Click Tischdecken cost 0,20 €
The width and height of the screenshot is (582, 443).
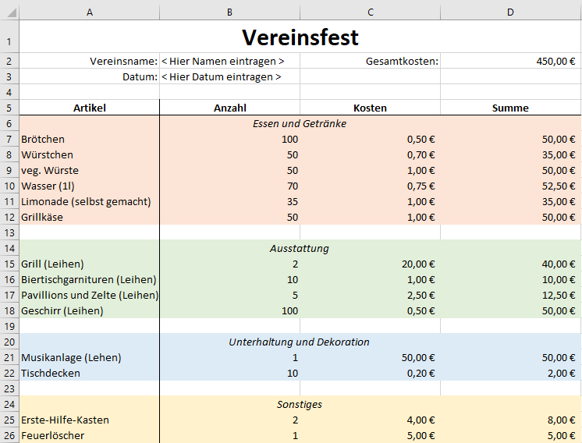[370, 373]
